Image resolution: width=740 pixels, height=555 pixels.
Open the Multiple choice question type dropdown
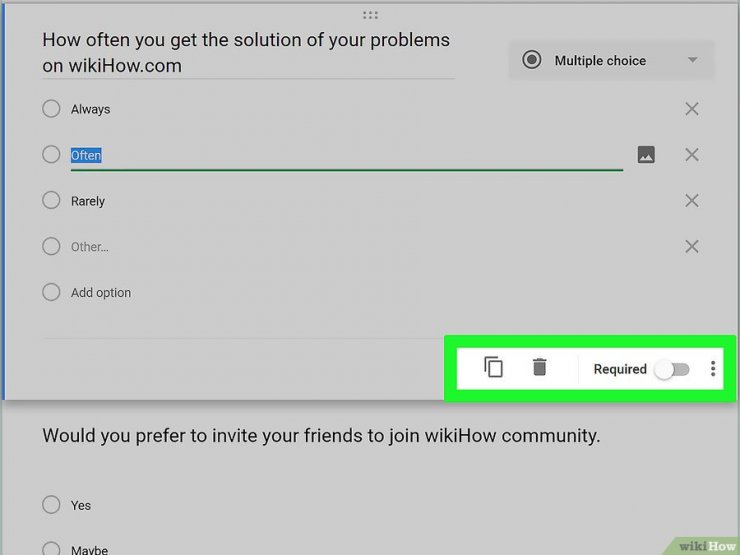tap(611, 60)
